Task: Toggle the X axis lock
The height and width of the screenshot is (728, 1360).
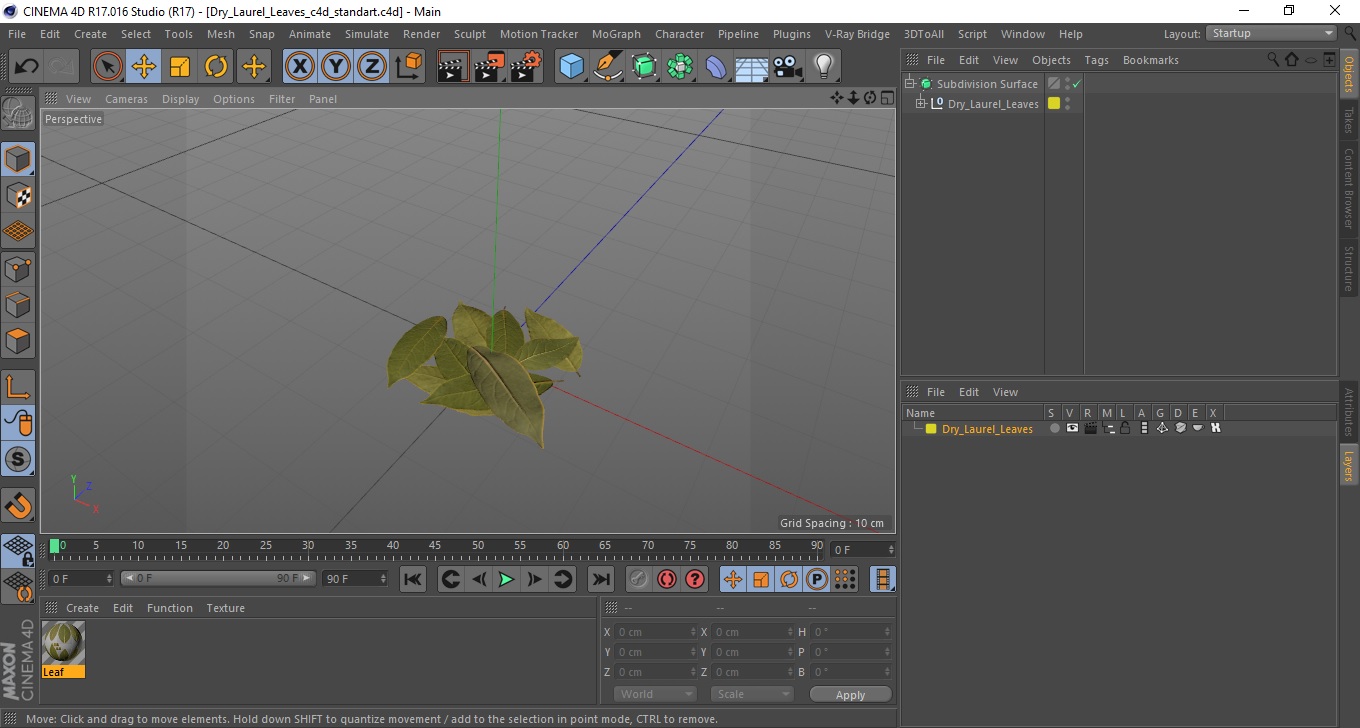Action: (300, 67)
